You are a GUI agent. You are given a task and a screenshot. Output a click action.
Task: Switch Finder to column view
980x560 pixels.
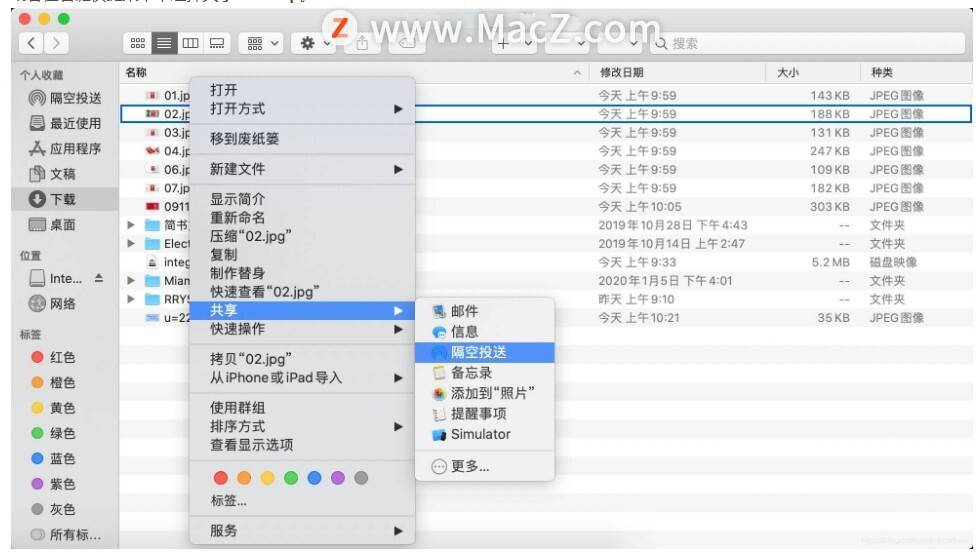191,43
